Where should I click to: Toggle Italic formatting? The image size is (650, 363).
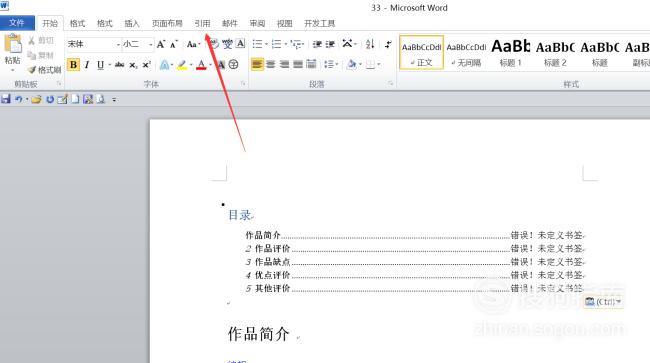(x=87, y=65)
